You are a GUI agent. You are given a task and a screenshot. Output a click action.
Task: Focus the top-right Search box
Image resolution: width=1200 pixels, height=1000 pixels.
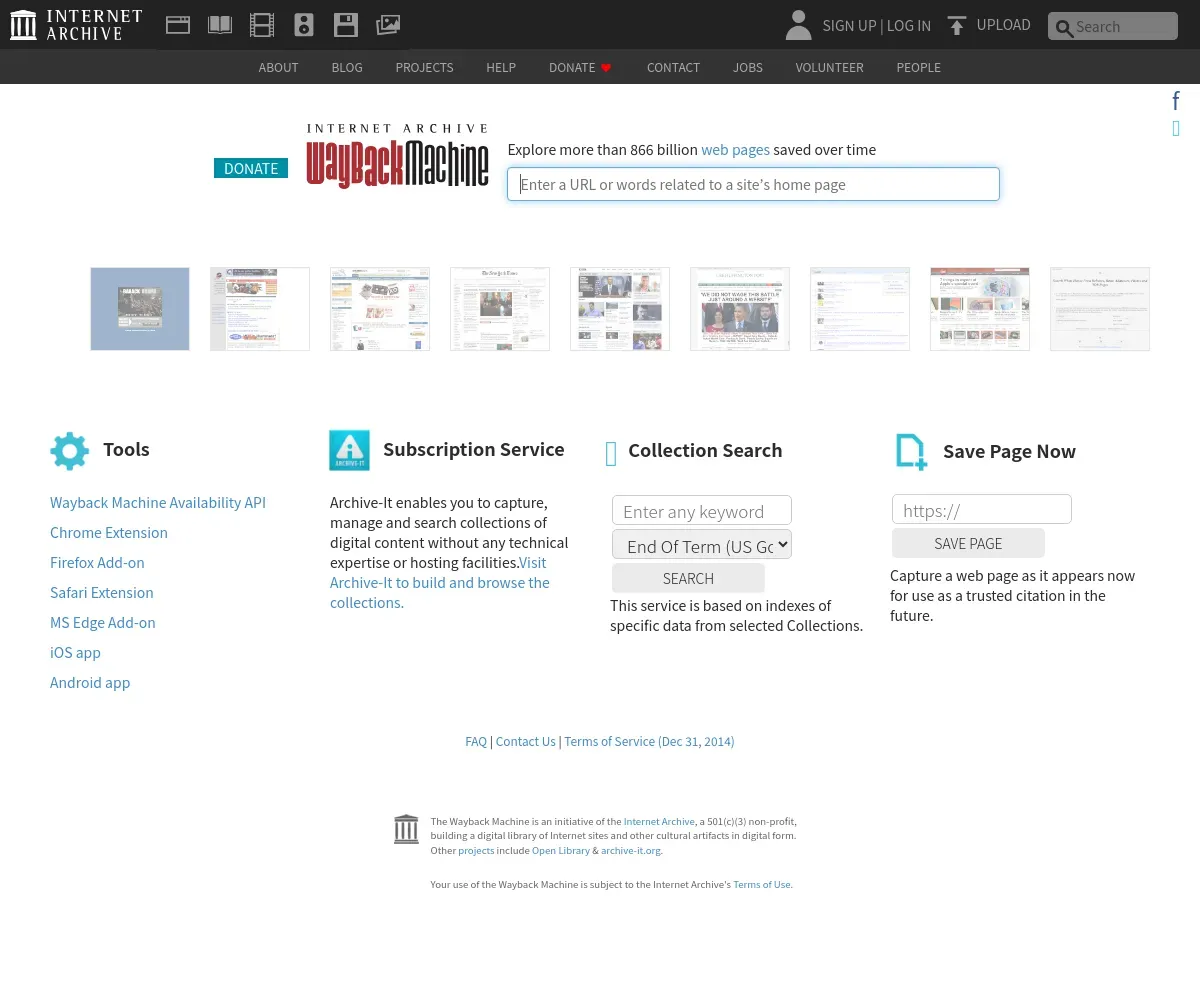(x=1113, y=26)
